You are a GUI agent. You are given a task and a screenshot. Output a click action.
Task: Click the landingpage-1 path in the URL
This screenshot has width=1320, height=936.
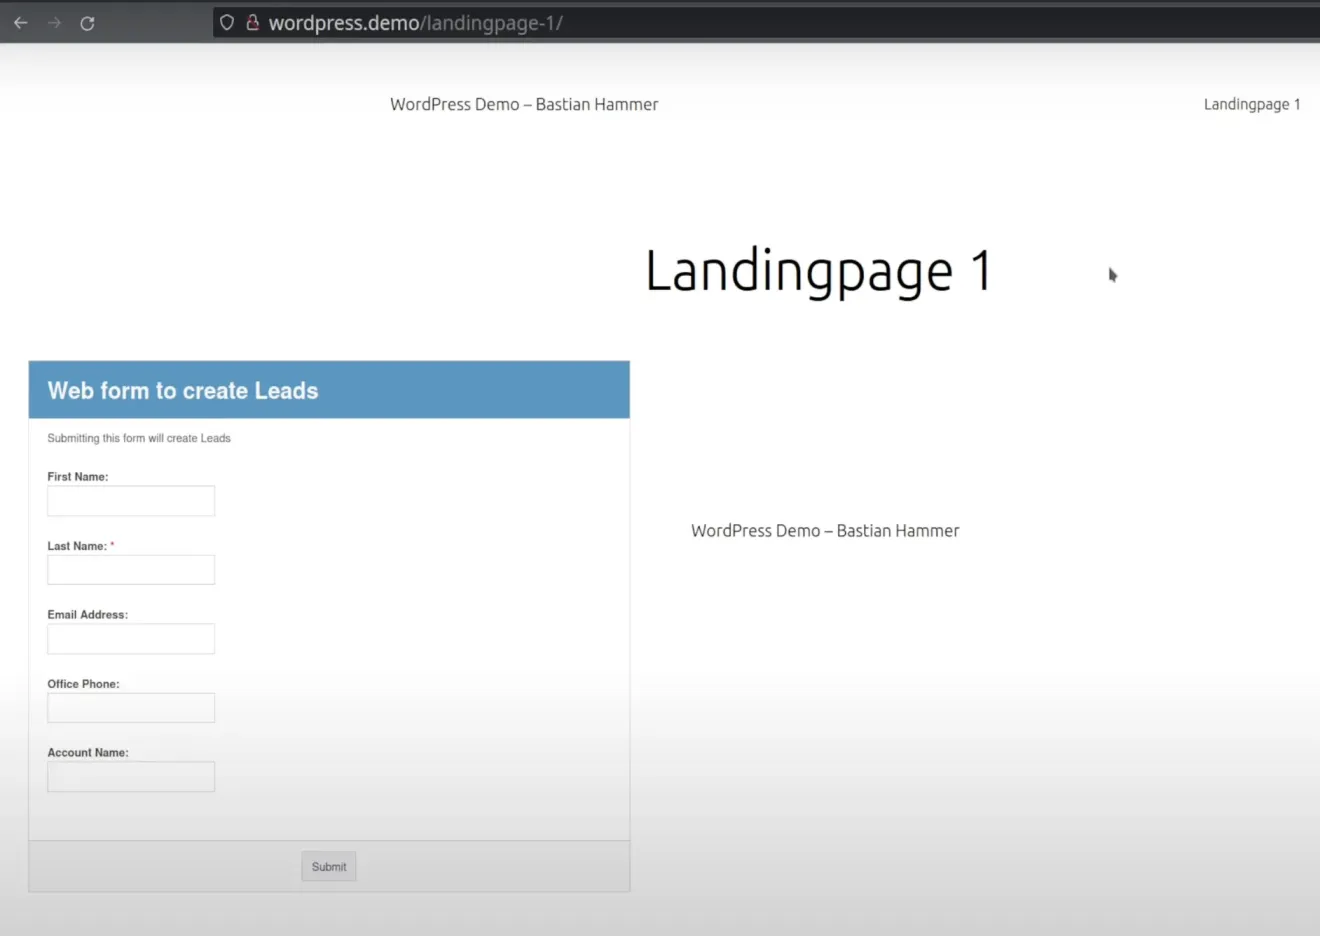(x=493, y=22)
